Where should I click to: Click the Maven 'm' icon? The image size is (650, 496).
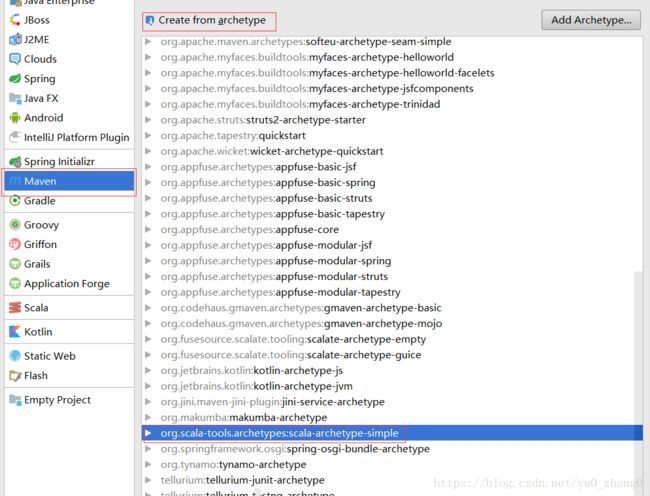15,181
